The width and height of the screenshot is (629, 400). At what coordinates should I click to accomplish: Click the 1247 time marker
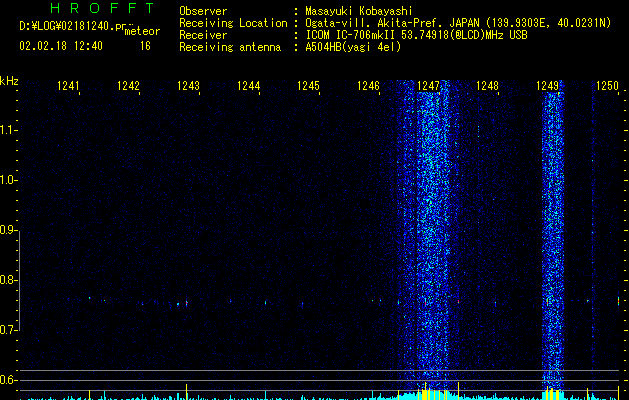[428, 85]
